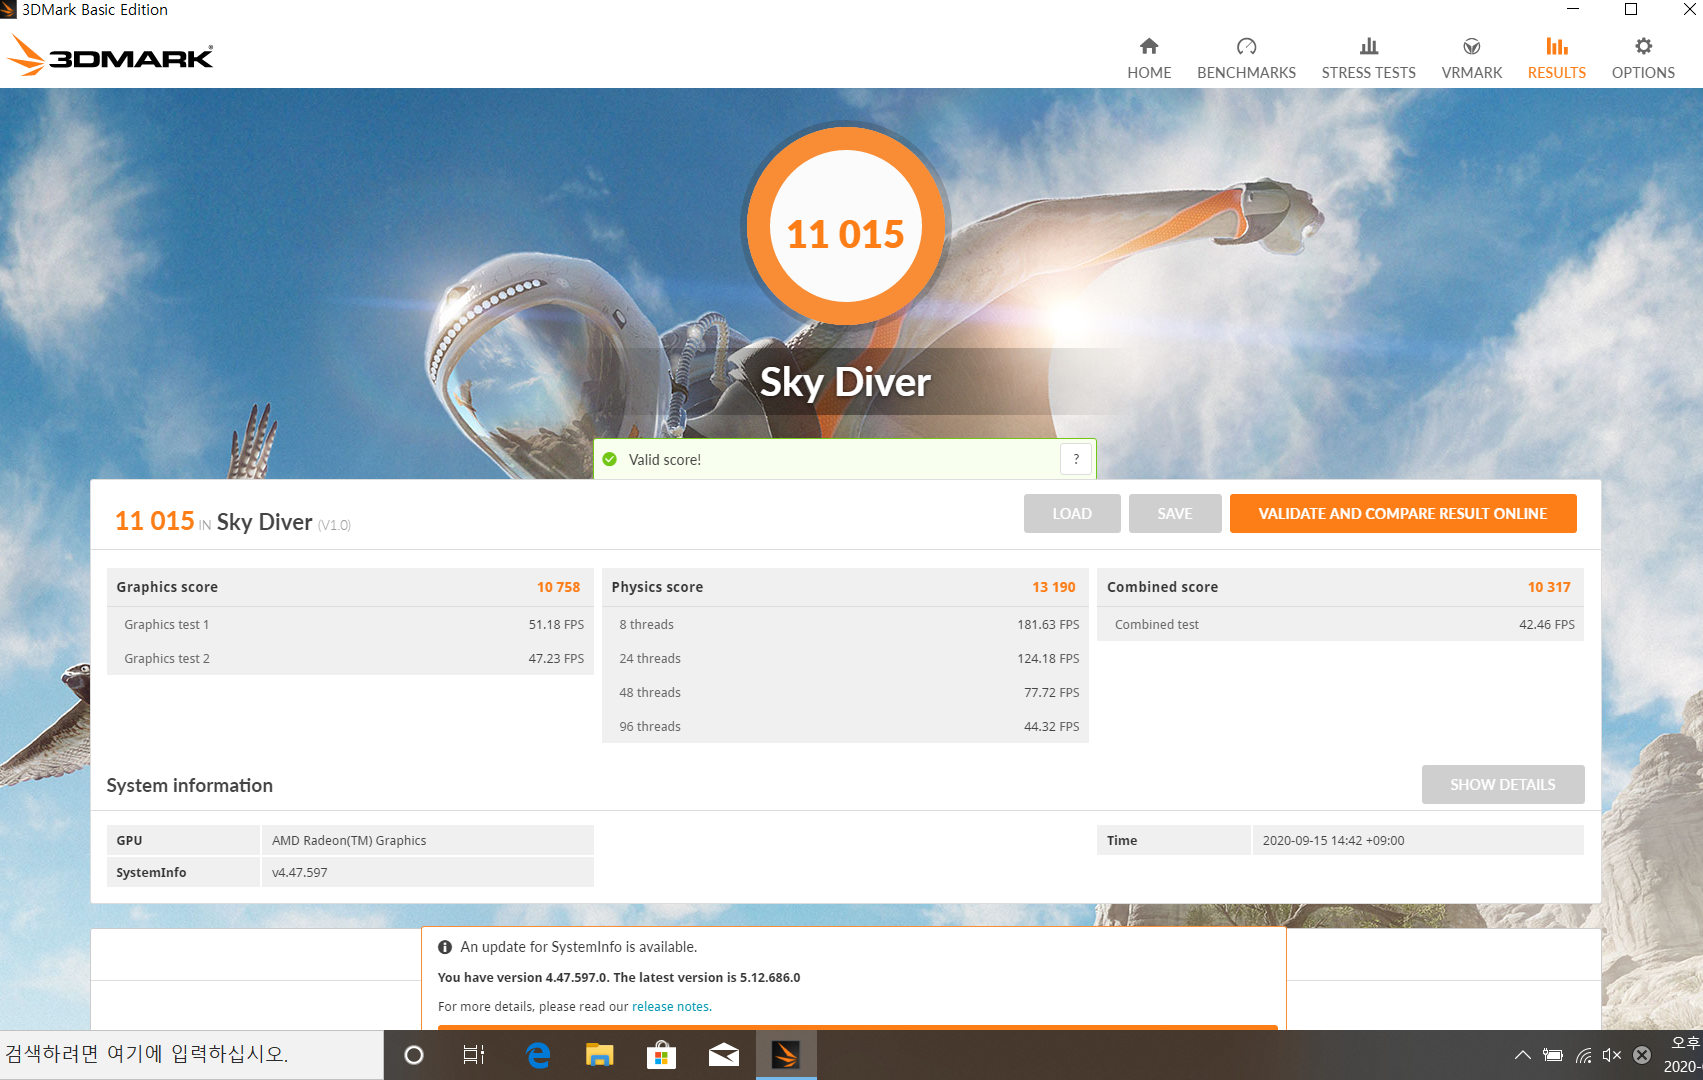Switch to STRESS TESTS tab label
The width and height of the screenshot is (1703, 1080).
1369,73
